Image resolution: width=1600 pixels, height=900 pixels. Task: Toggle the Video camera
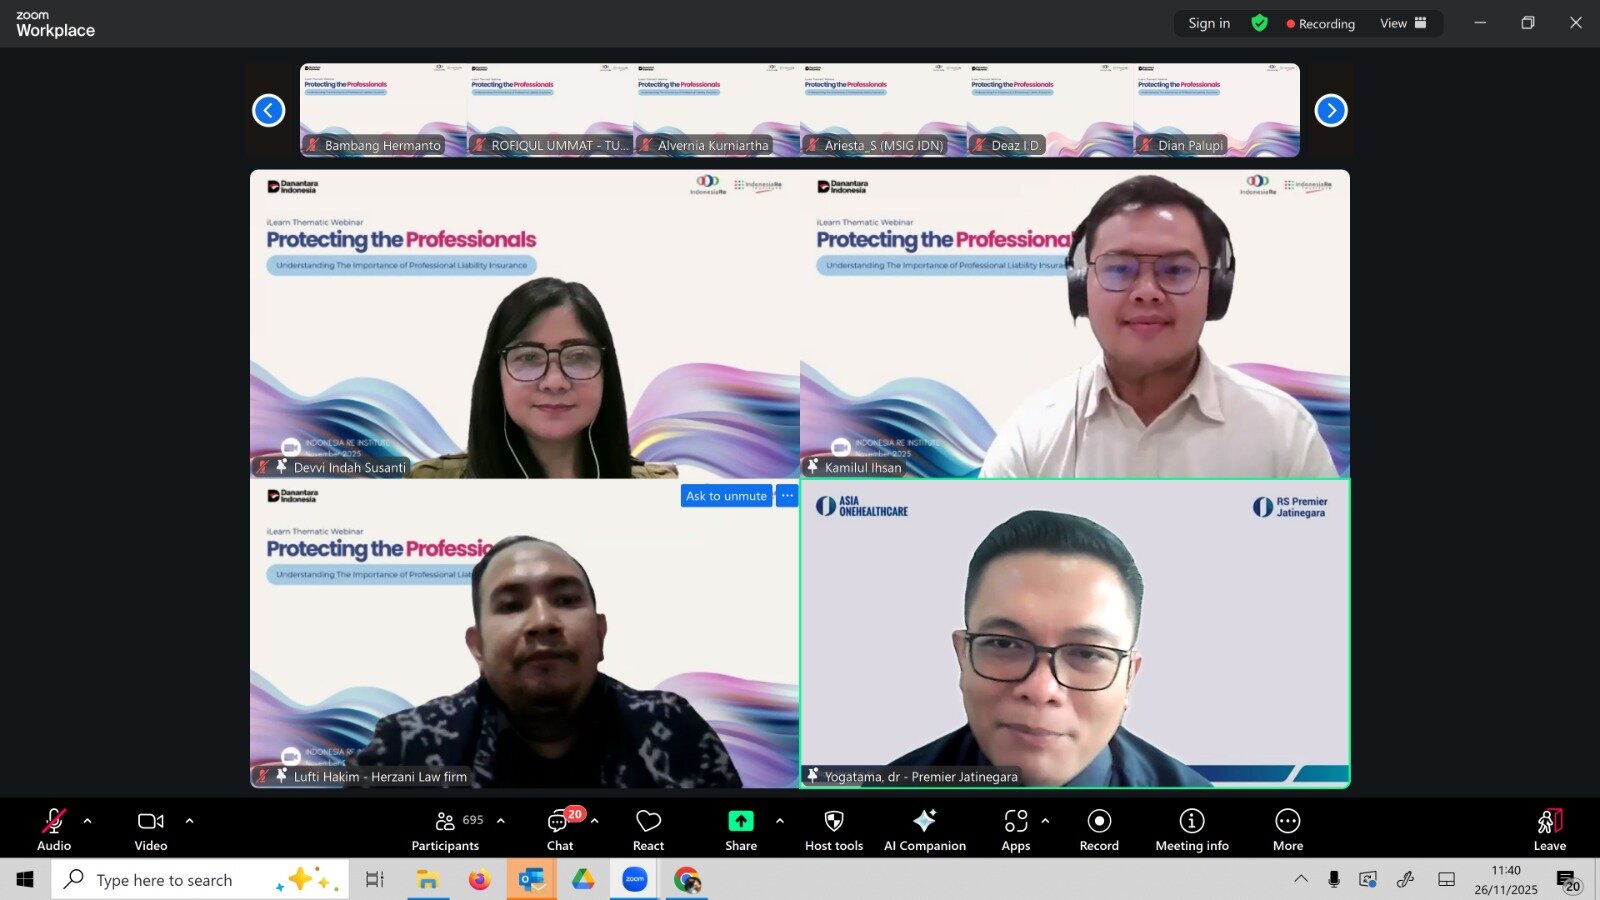pos(151,829)
